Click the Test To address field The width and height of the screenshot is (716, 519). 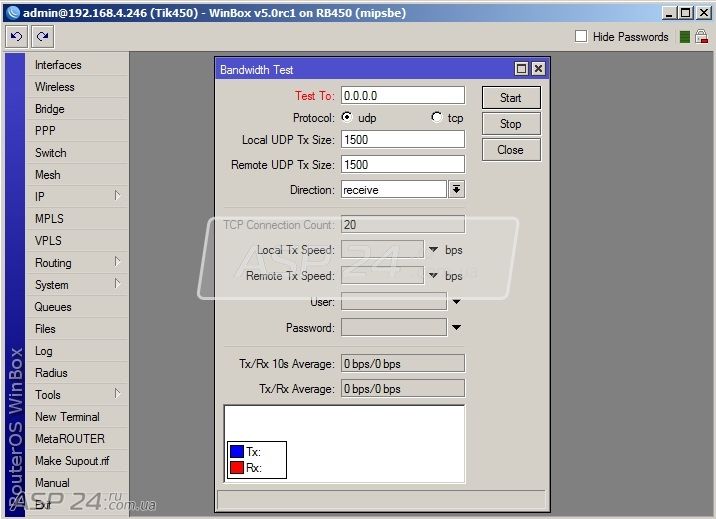coord(403,95)
